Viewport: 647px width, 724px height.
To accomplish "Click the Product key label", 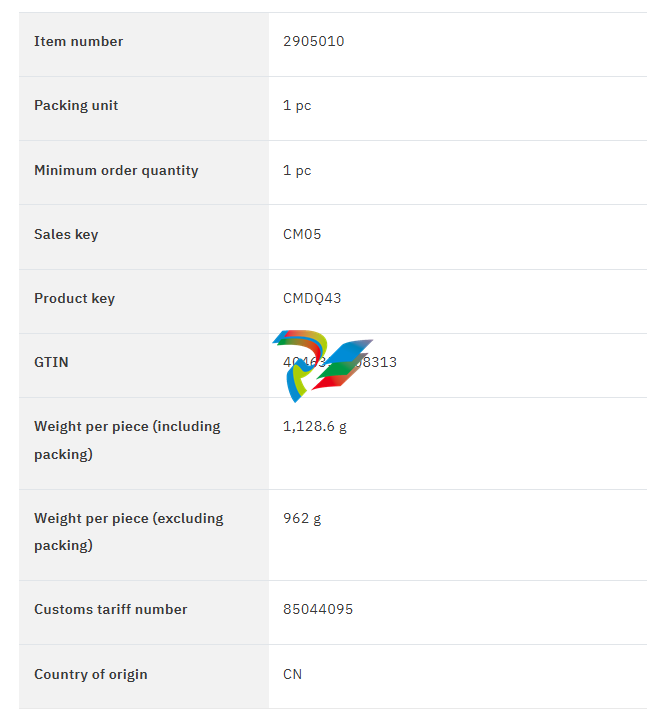I will pos(74,298).
